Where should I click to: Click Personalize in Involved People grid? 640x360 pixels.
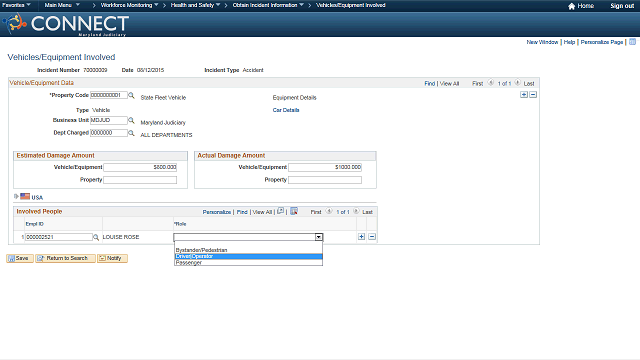click(x=217, y=212)
